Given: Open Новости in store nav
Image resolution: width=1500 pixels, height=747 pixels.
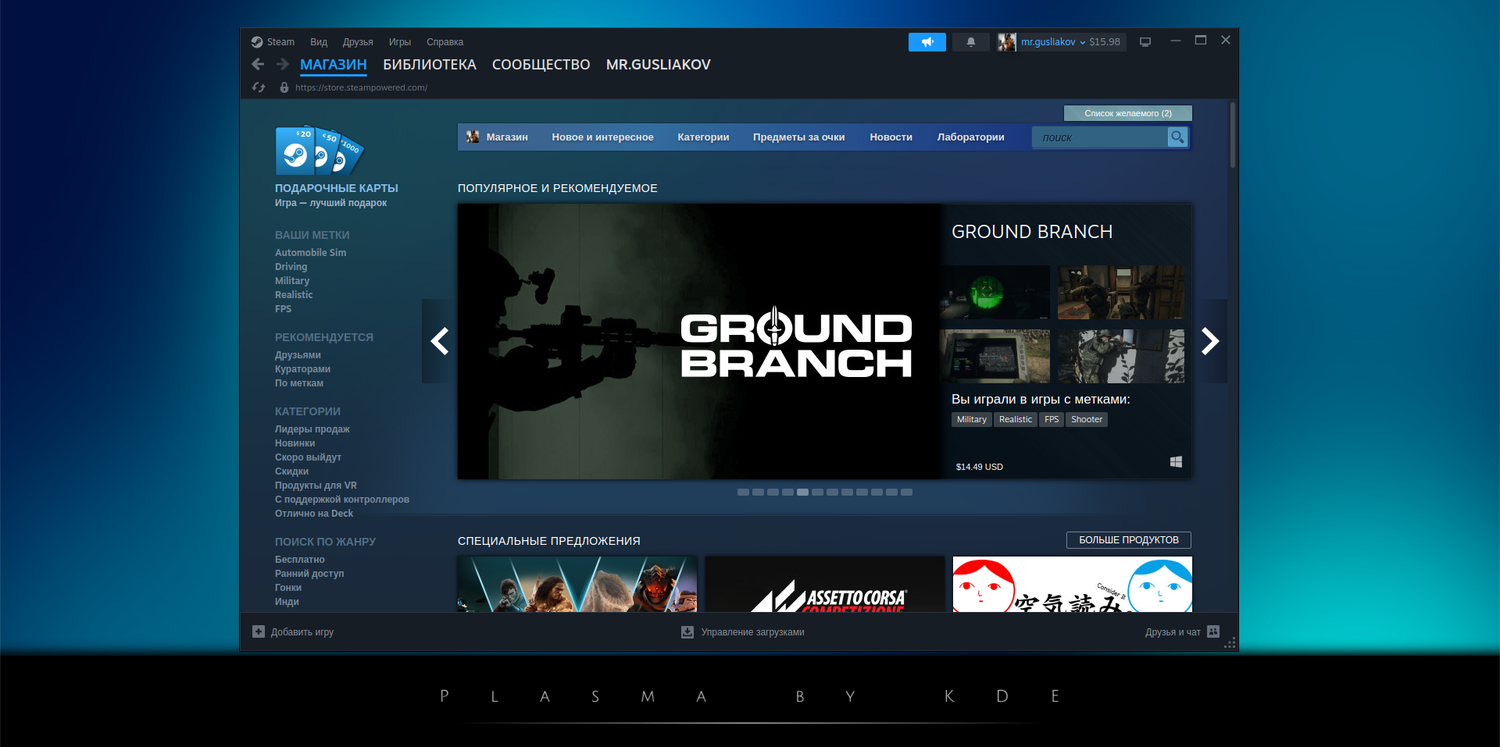Looking at the screenshot, I should tap(891, 137).
